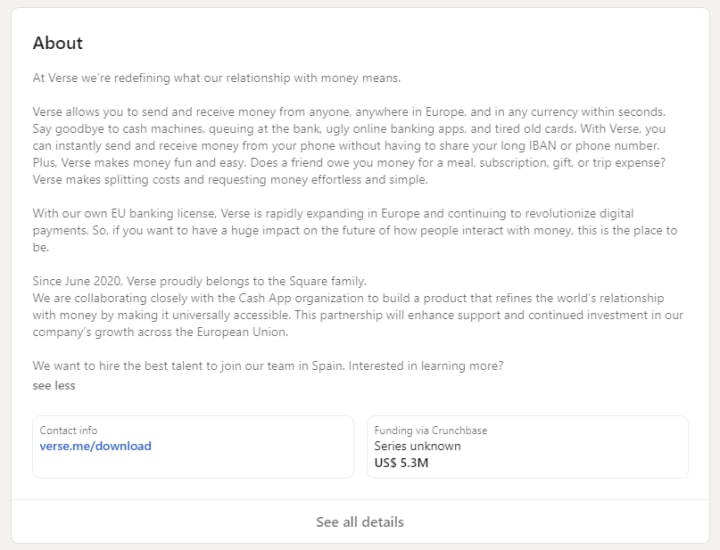Click the "About" section heading

[x=58, y=43]
